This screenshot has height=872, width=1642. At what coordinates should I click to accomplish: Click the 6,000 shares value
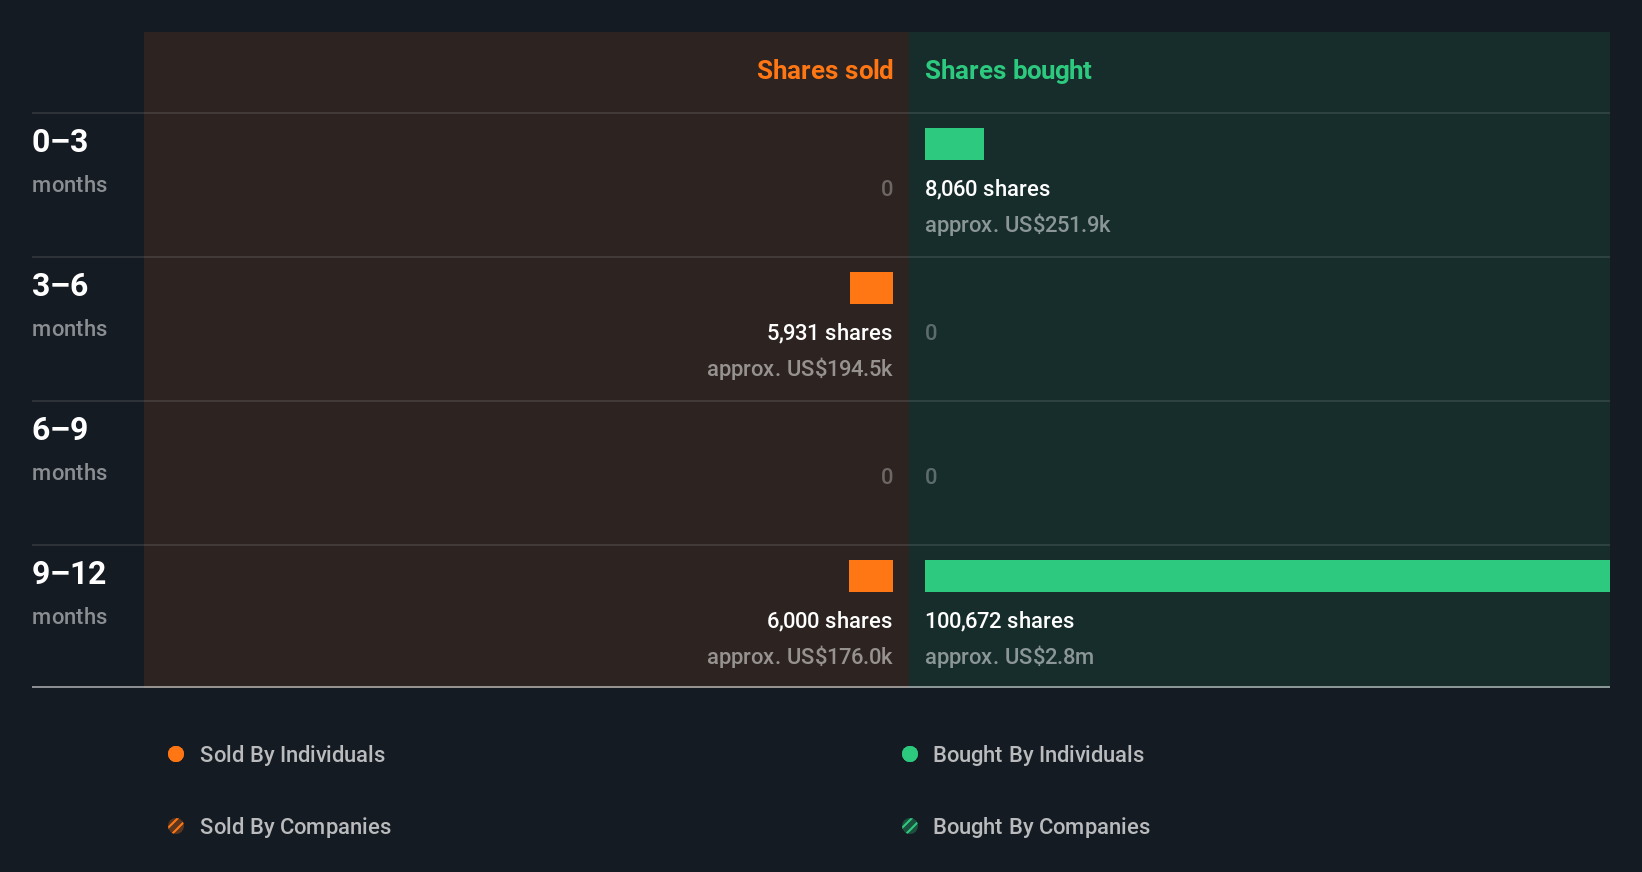829,620
